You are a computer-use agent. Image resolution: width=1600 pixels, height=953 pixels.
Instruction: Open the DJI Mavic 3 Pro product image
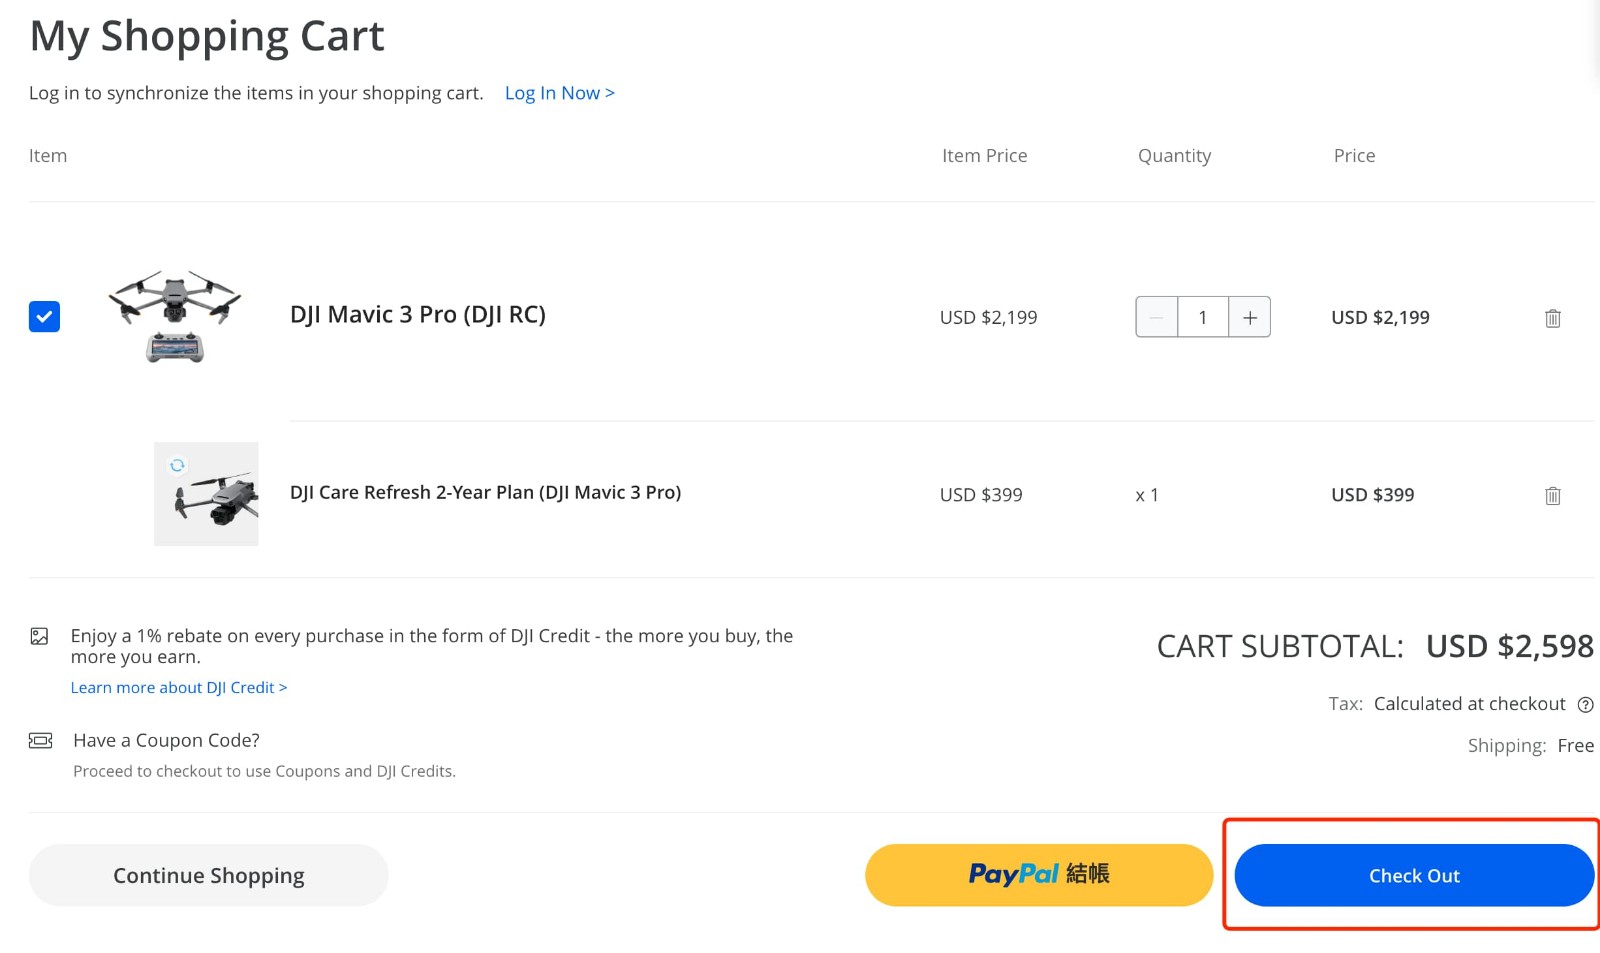(x=175, y=315)
